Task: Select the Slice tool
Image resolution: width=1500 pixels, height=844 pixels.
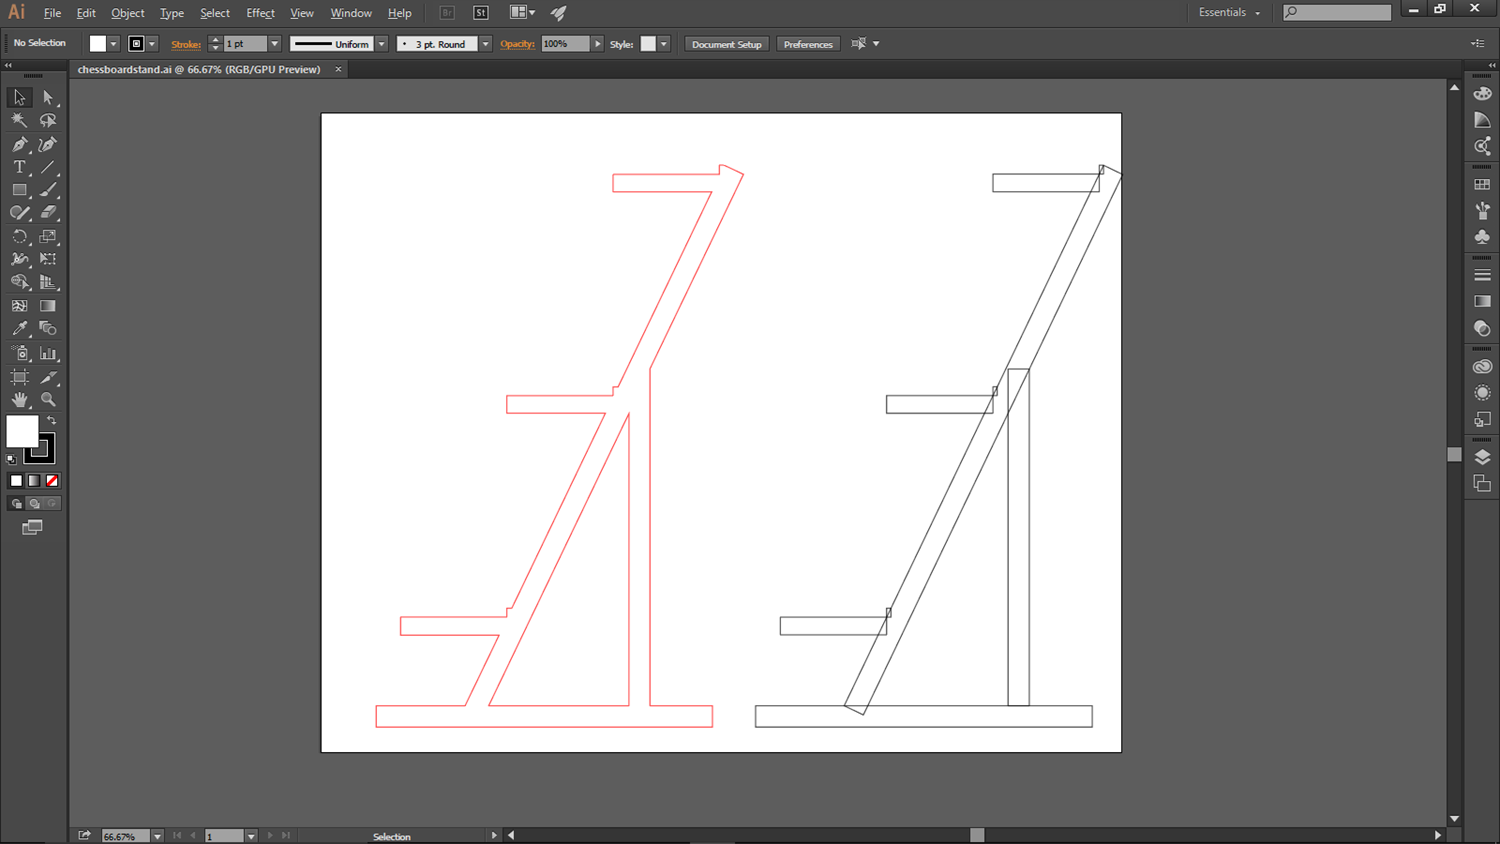Action: pos(47,377)
